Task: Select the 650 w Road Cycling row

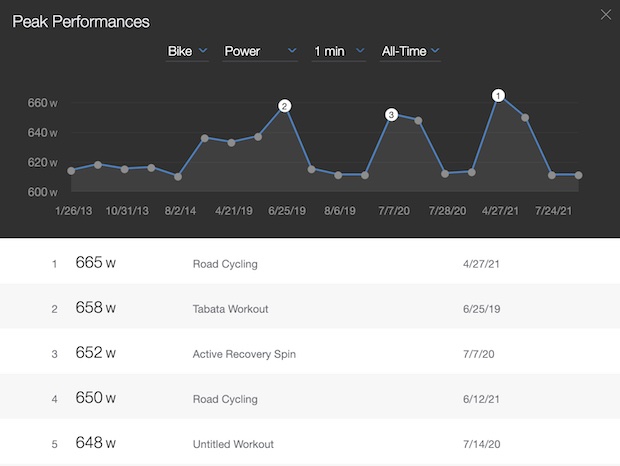Action: tap(310, 399)
